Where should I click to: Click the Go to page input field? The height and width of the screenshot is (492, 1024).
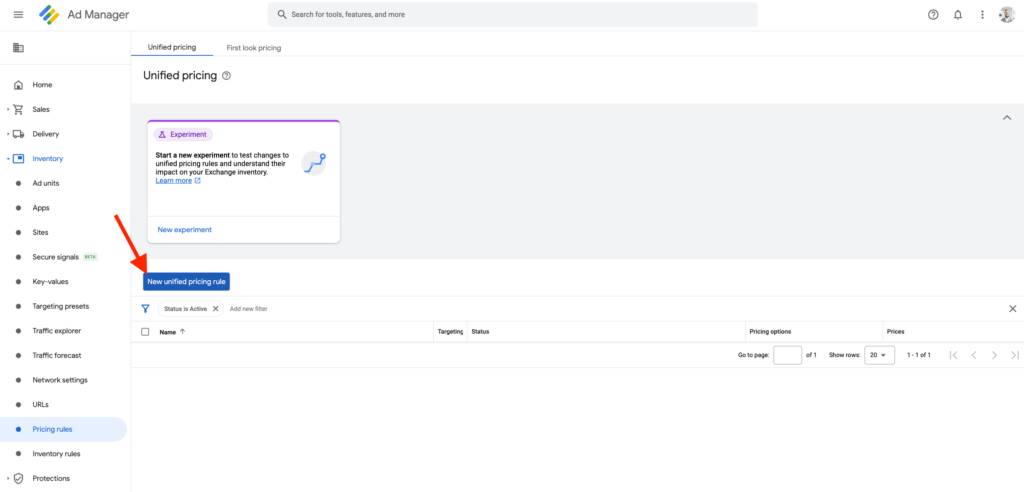tap(787, 355)
